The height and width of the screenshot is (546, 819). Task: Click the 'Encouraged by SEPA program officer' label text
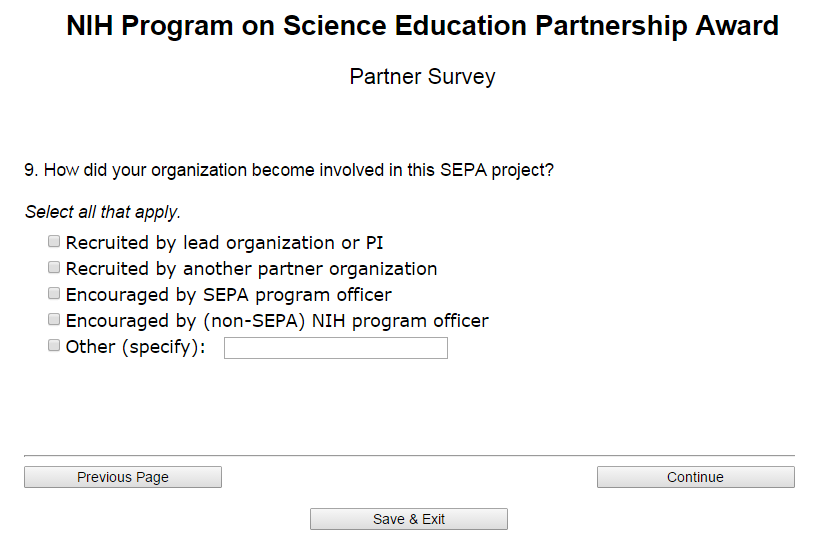tap(228, 295)
